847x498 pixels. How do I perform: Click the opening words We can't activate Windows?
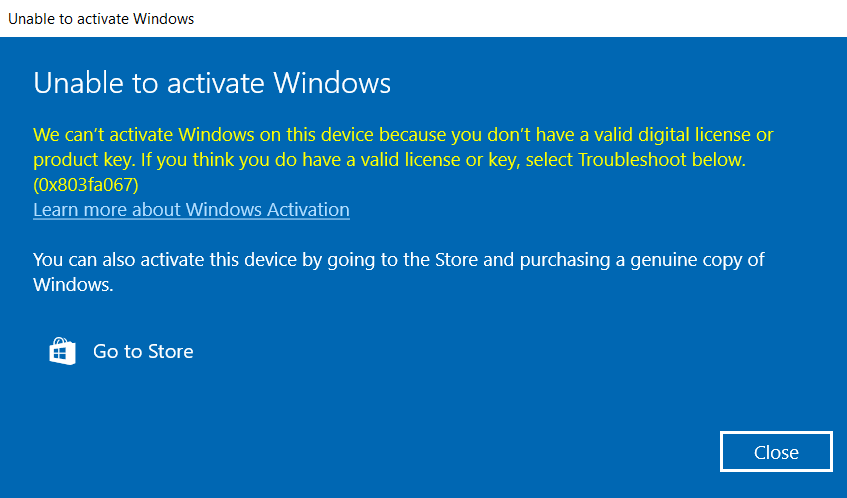(x=144, y=134)
